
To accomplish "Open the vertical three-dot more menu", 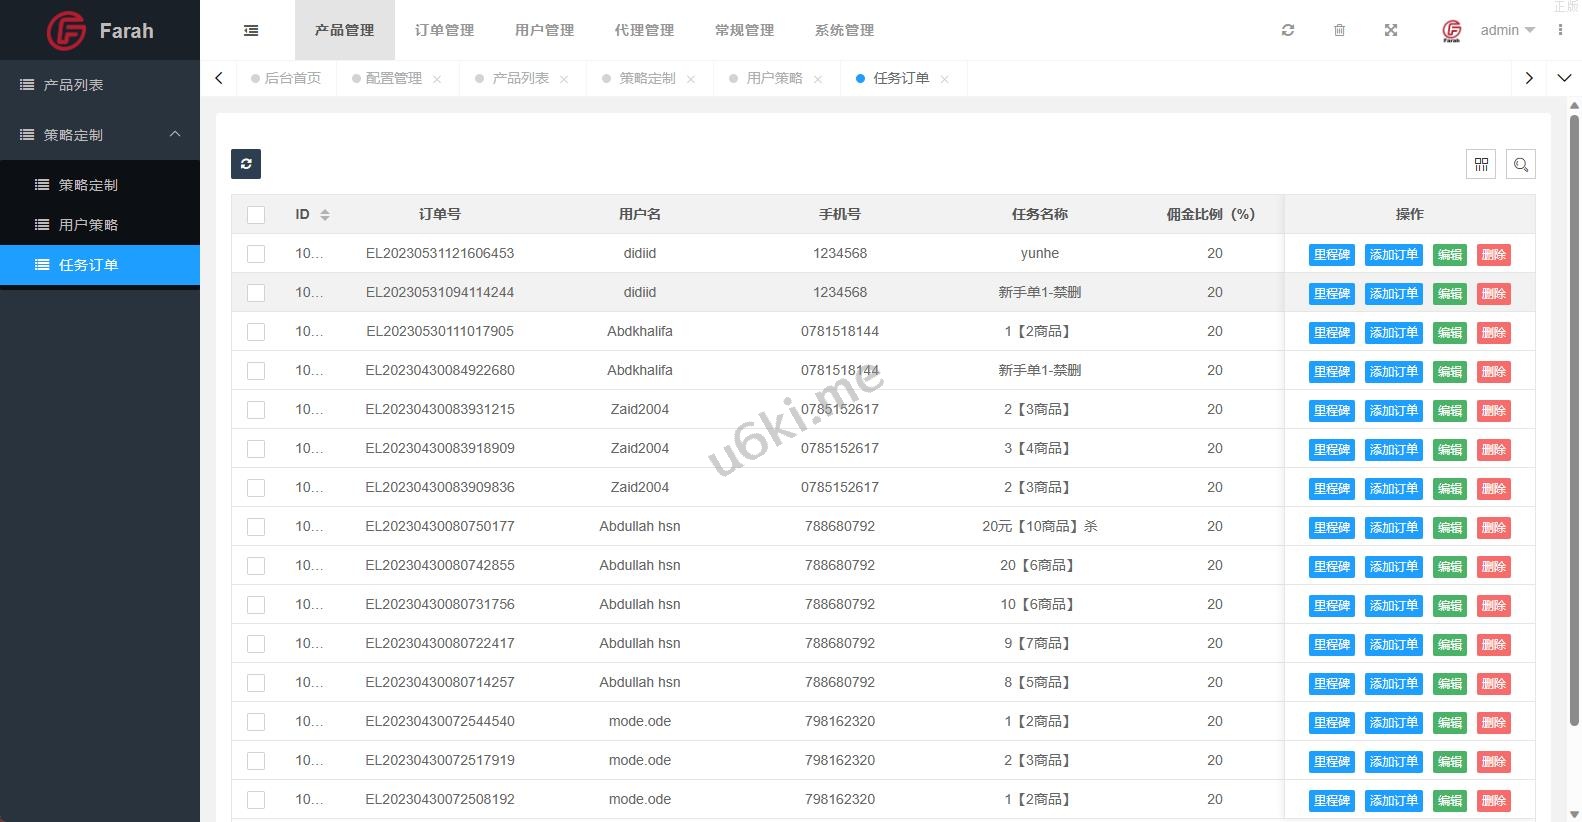I will (x=1560, y=31).
